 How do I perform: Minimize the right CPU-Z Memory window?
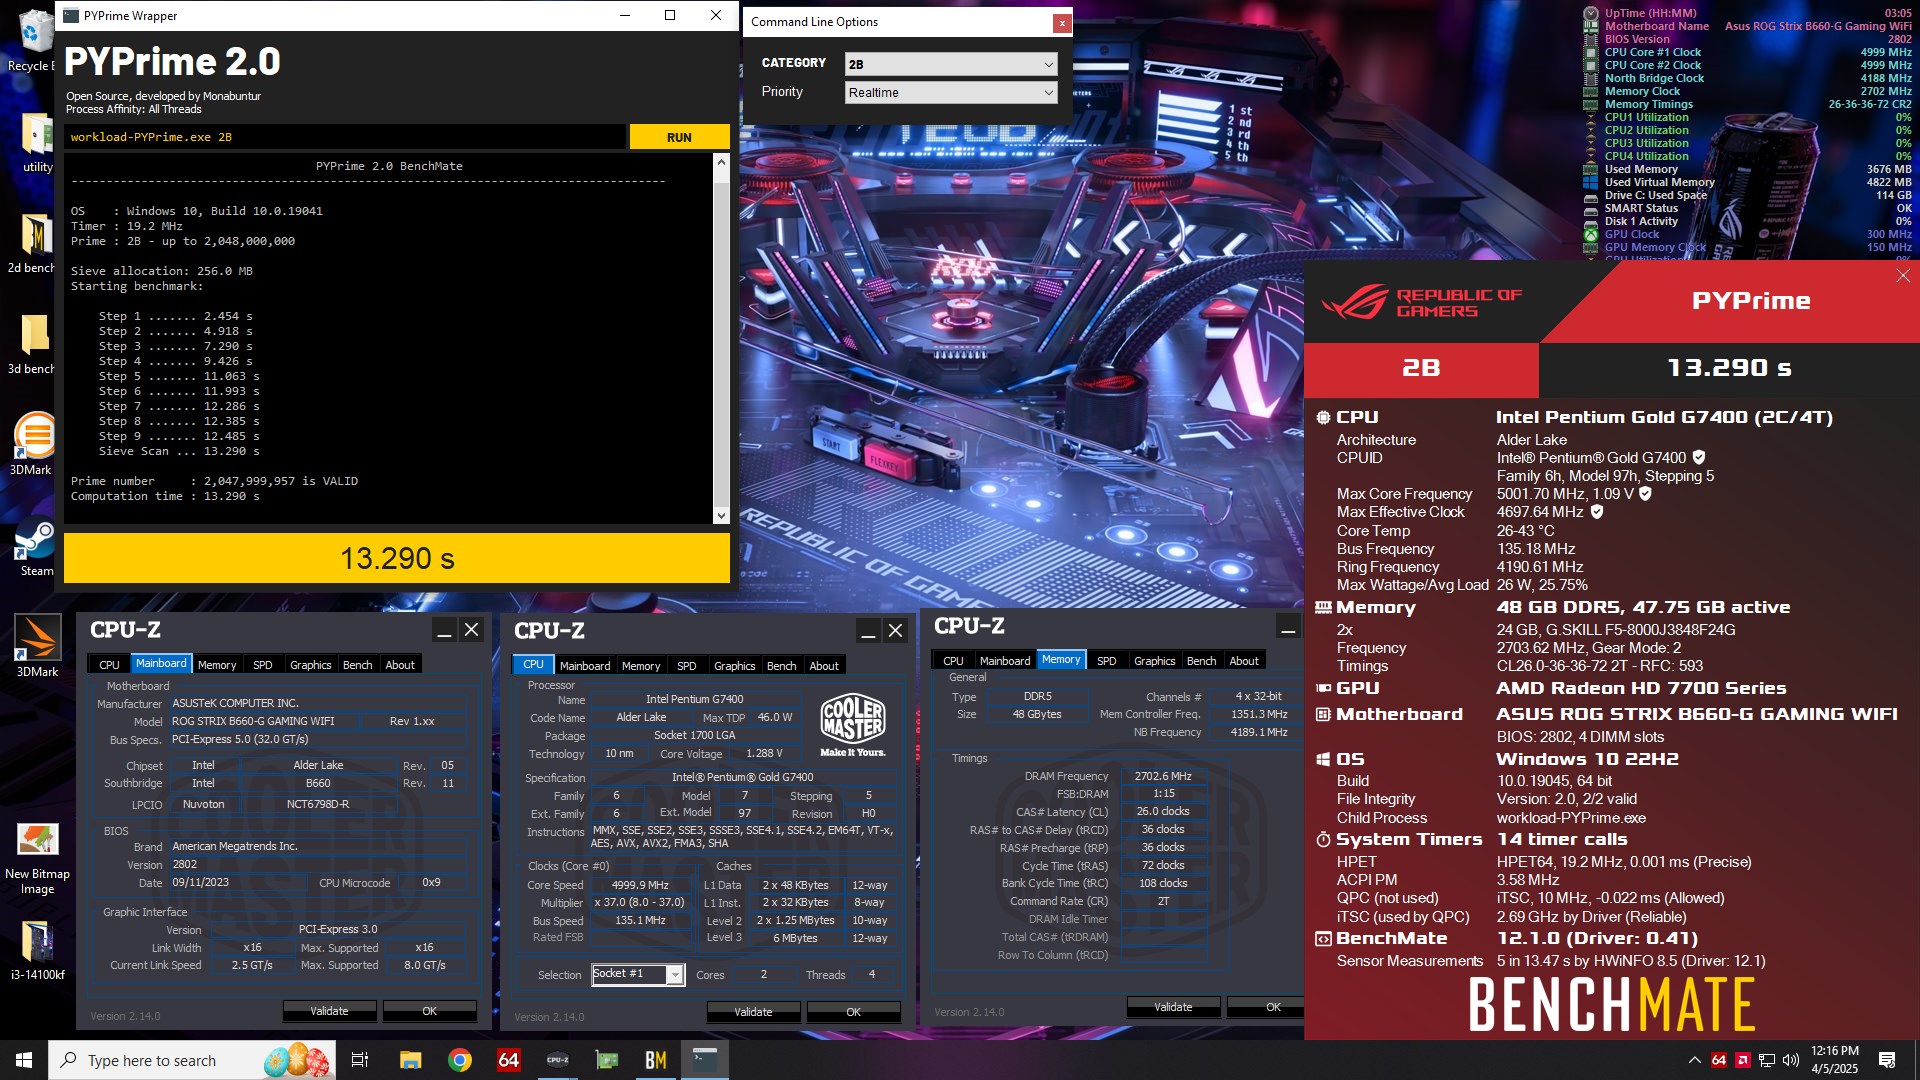[x=1289, y=628]
